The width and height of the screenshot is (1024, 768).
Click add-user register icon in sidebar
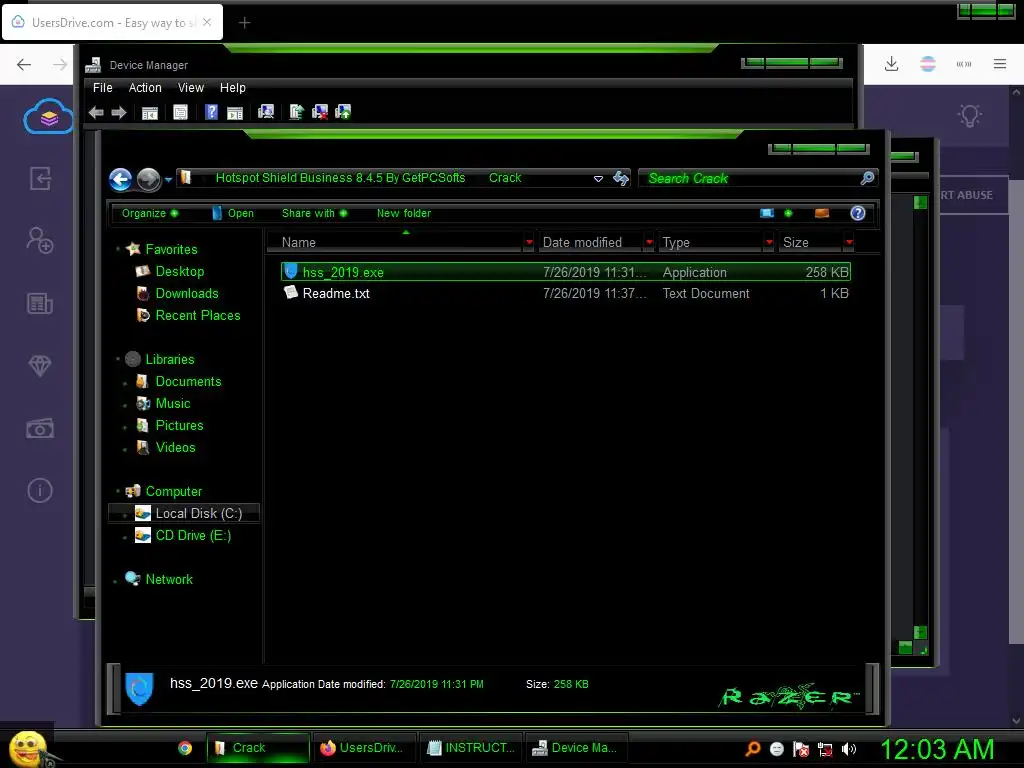pyautogui.click(x=40, y=240)
